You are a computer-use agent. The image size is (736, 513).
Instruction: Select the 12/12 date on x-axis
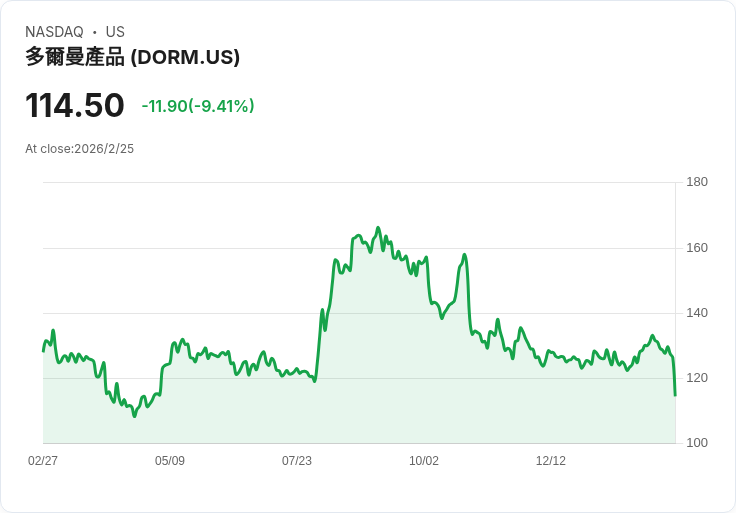coord(551,461)
